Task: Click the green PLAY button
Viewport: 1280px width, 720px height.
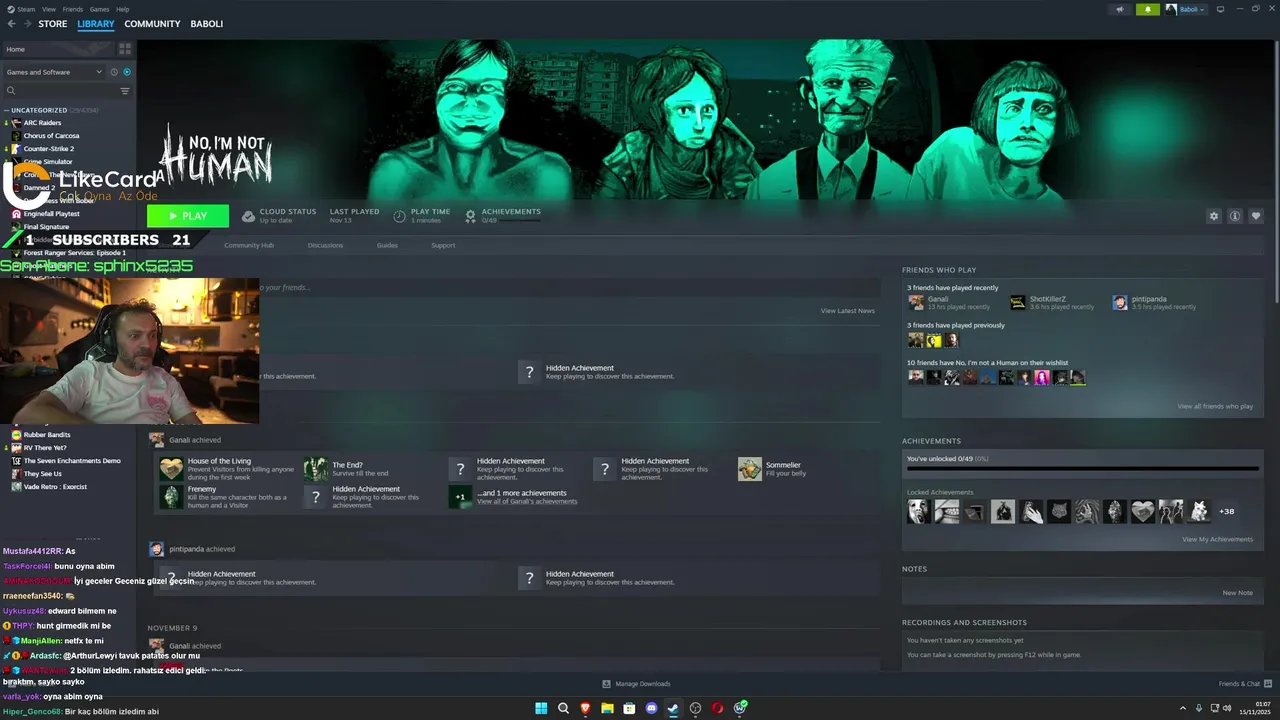Action: click(188, 216)
